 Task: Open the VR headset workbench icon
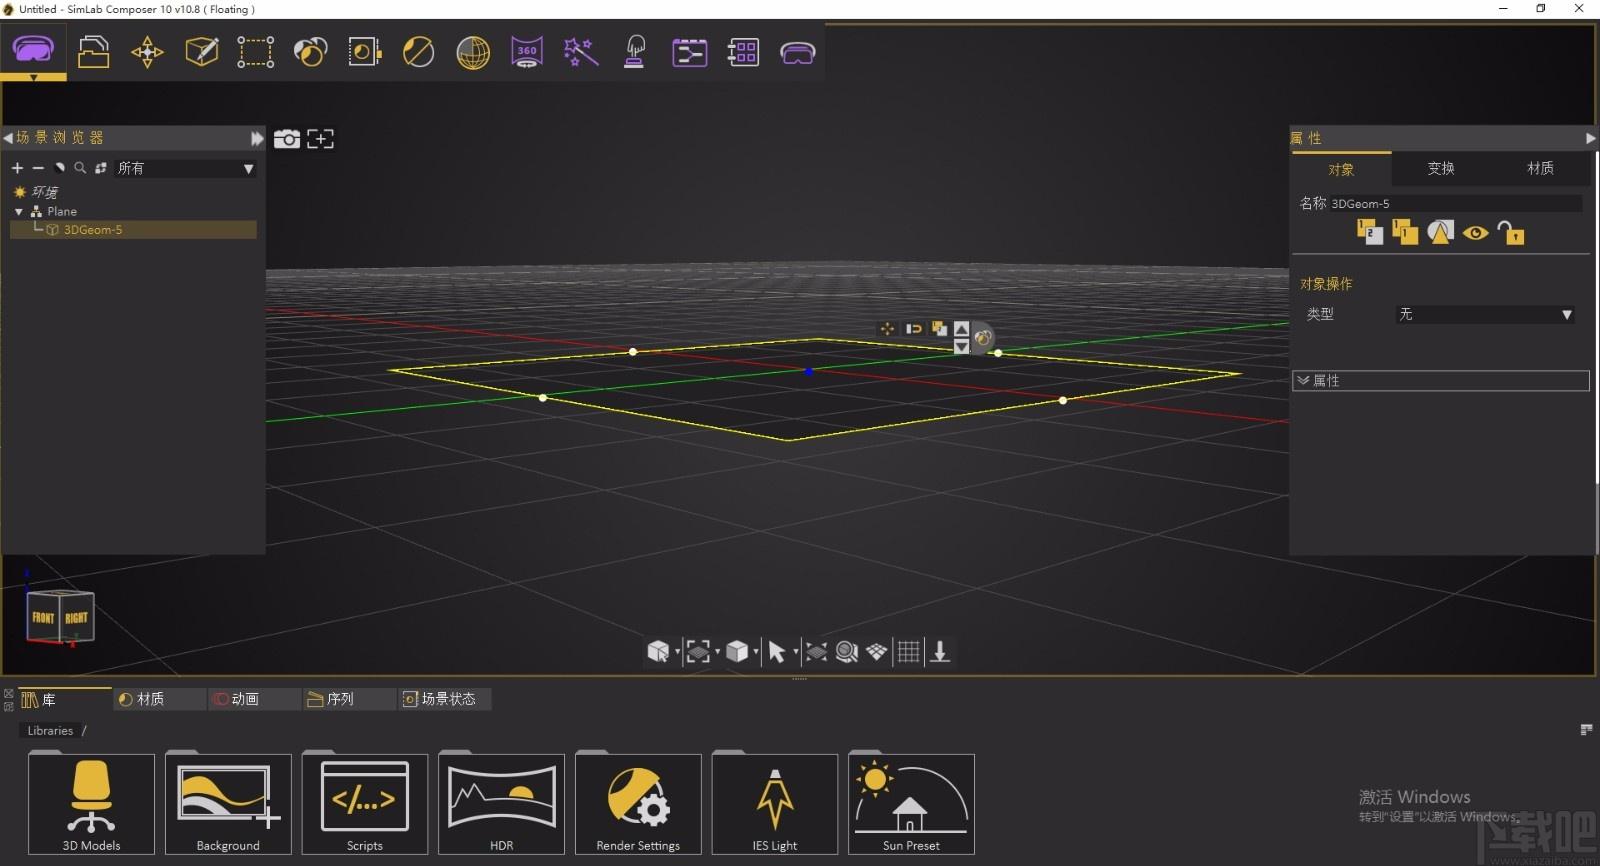coord(33,49)
